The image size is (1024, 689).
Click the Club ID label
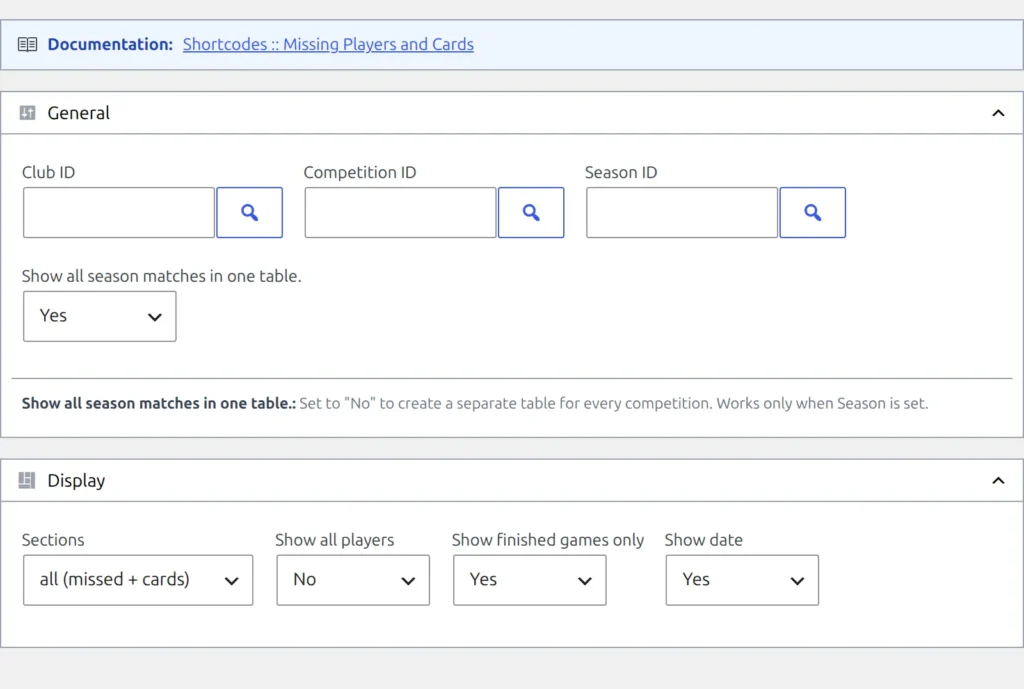(x=48, y=172)
